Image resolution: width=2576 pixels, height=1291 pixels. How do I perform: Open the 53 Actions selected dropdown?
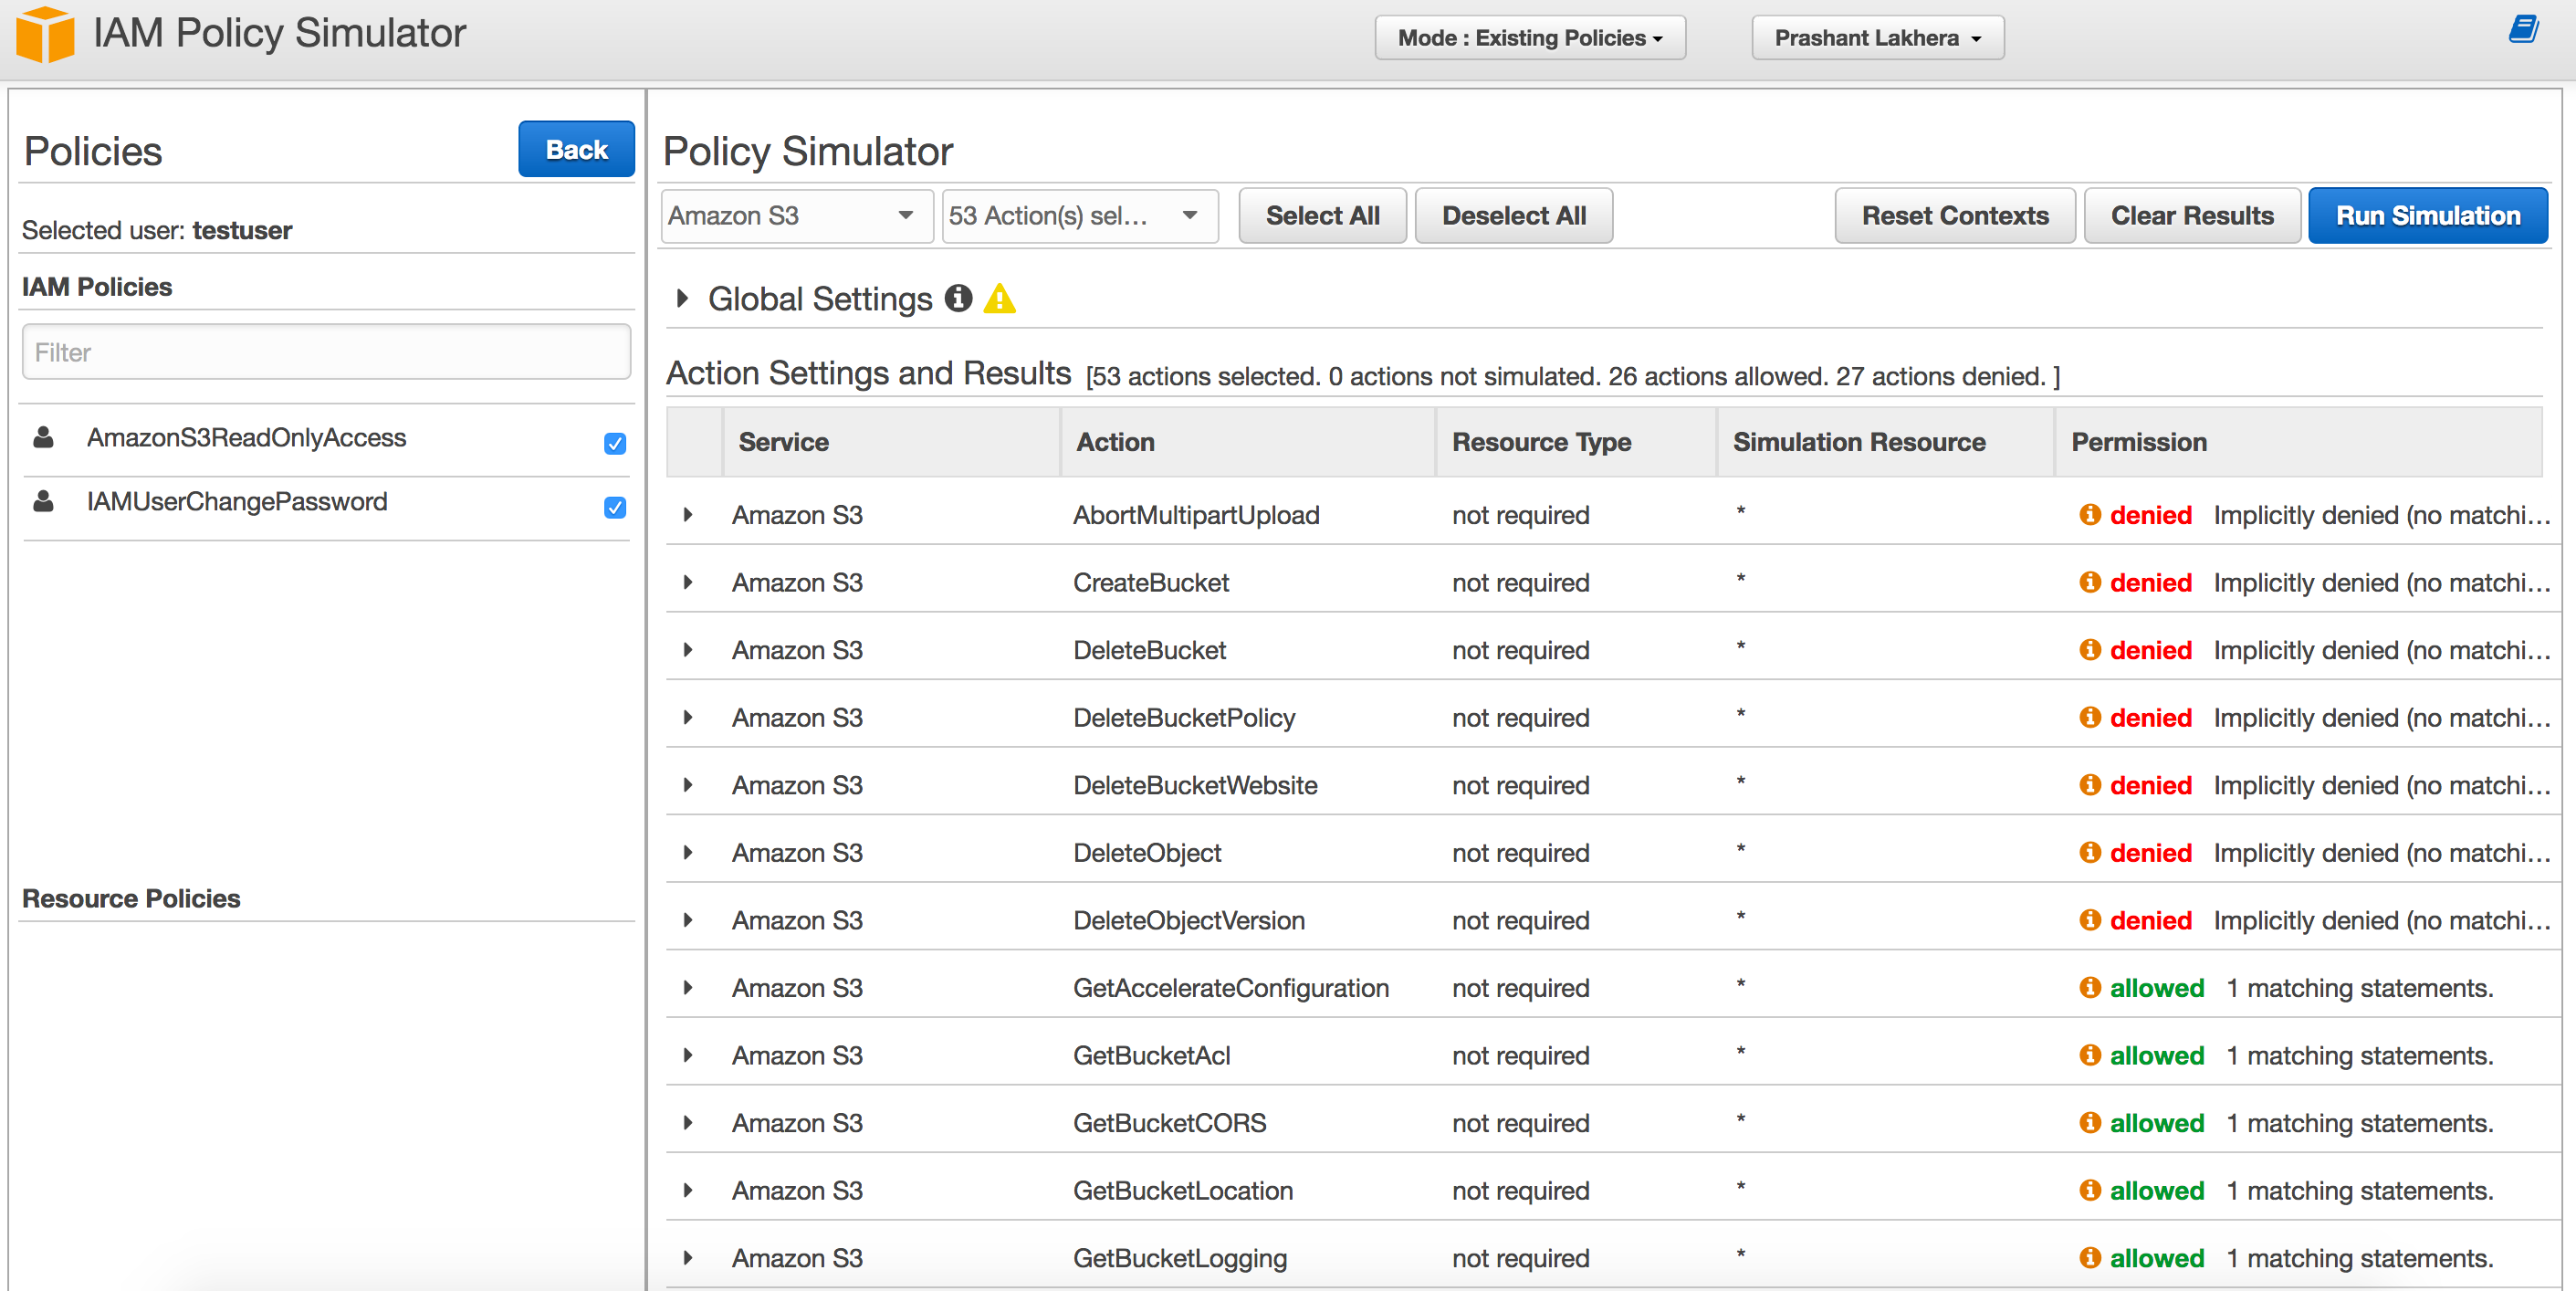(1078, 216)
